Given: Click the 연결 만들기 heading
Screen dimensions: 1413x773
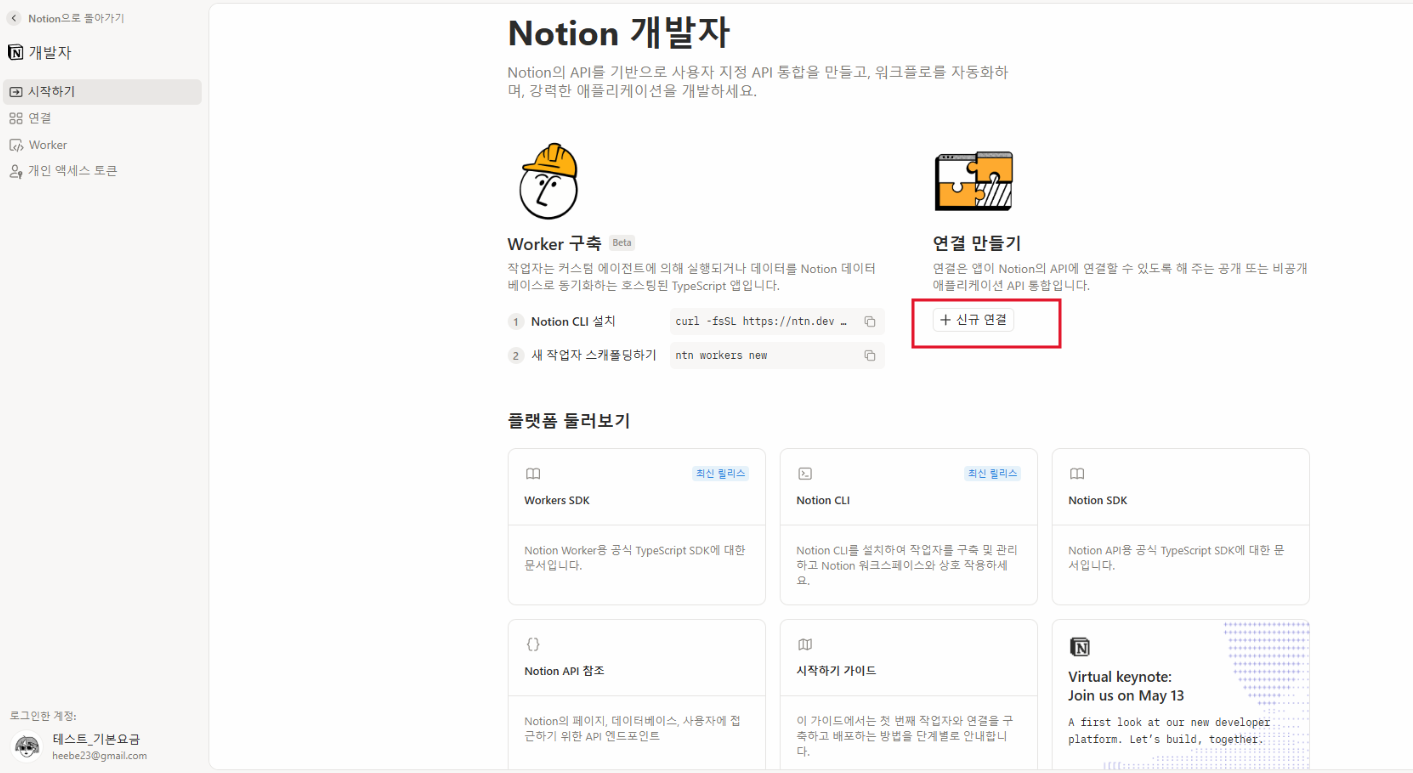Looking at the screenshot, I should 977,244.
